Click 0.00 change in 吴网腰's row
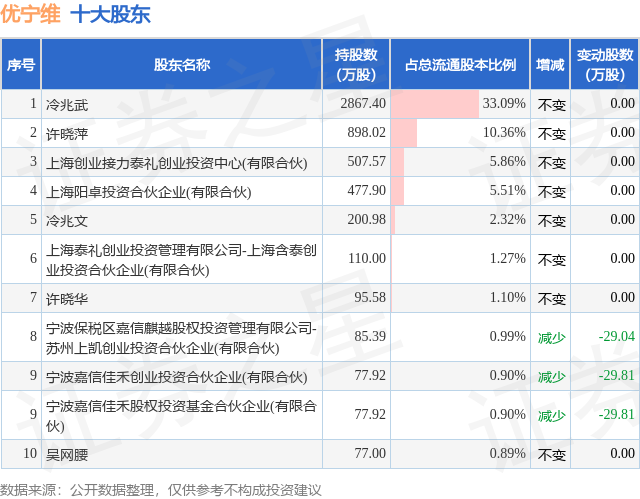Screen dimensions: 640x499 click(x=622, y=453)
